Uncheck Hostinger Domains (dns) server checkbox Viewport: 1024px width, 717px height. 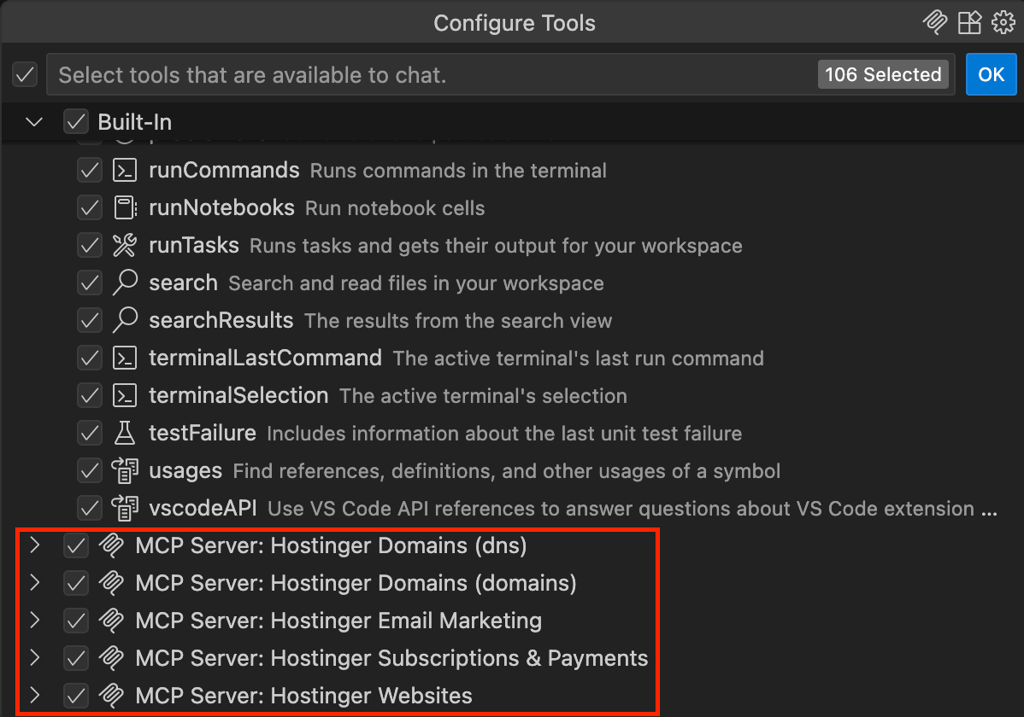76,546
